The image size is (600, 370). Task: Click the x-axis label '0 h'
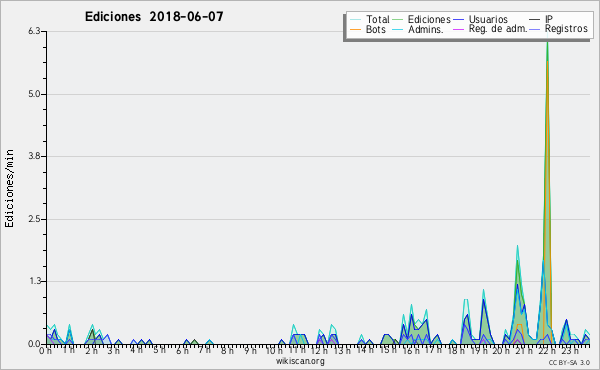point(46,351)
